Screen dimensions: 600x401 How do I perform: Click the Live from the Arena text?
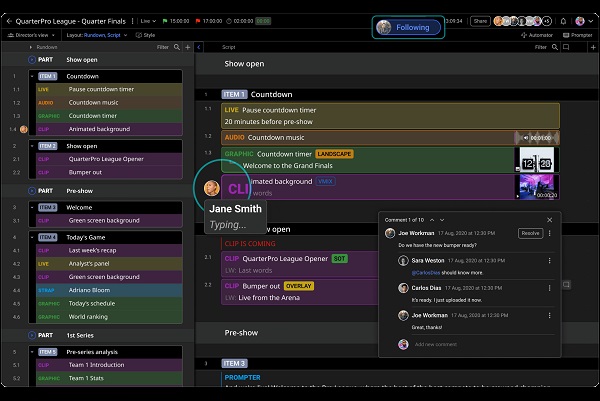point(269,298)
